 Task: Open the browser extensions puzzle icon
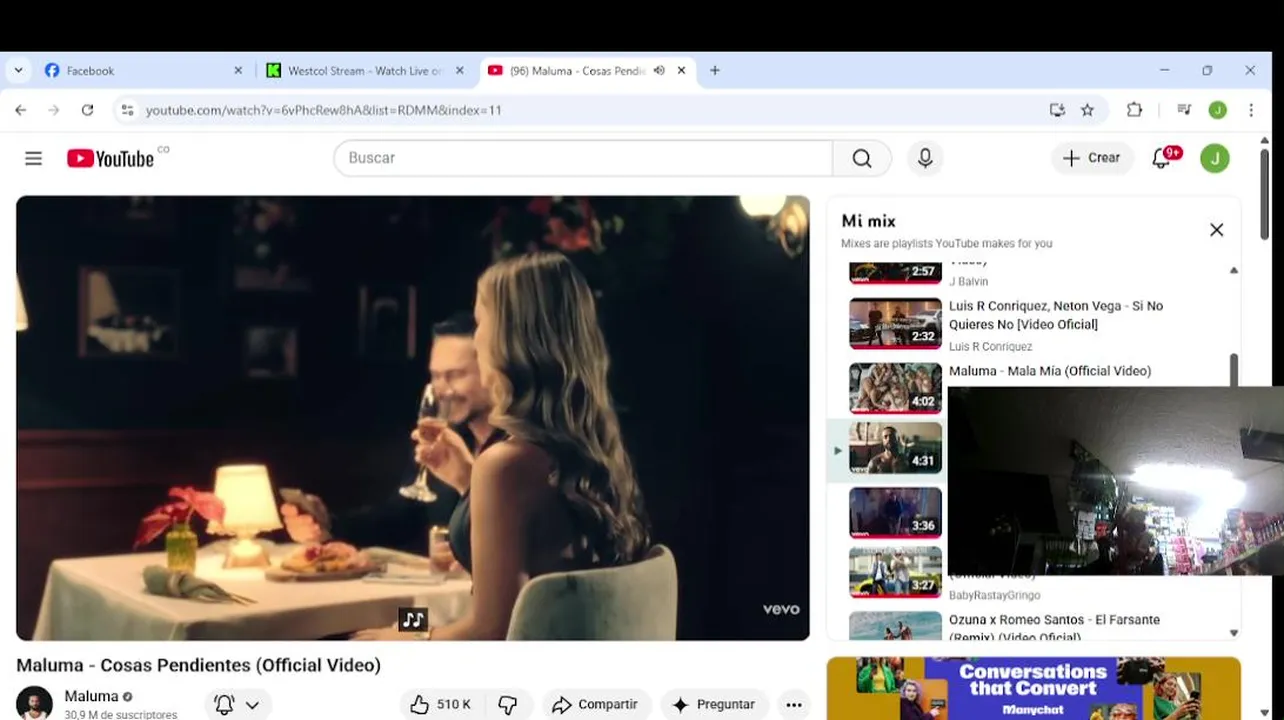[x=1134, y=110]
